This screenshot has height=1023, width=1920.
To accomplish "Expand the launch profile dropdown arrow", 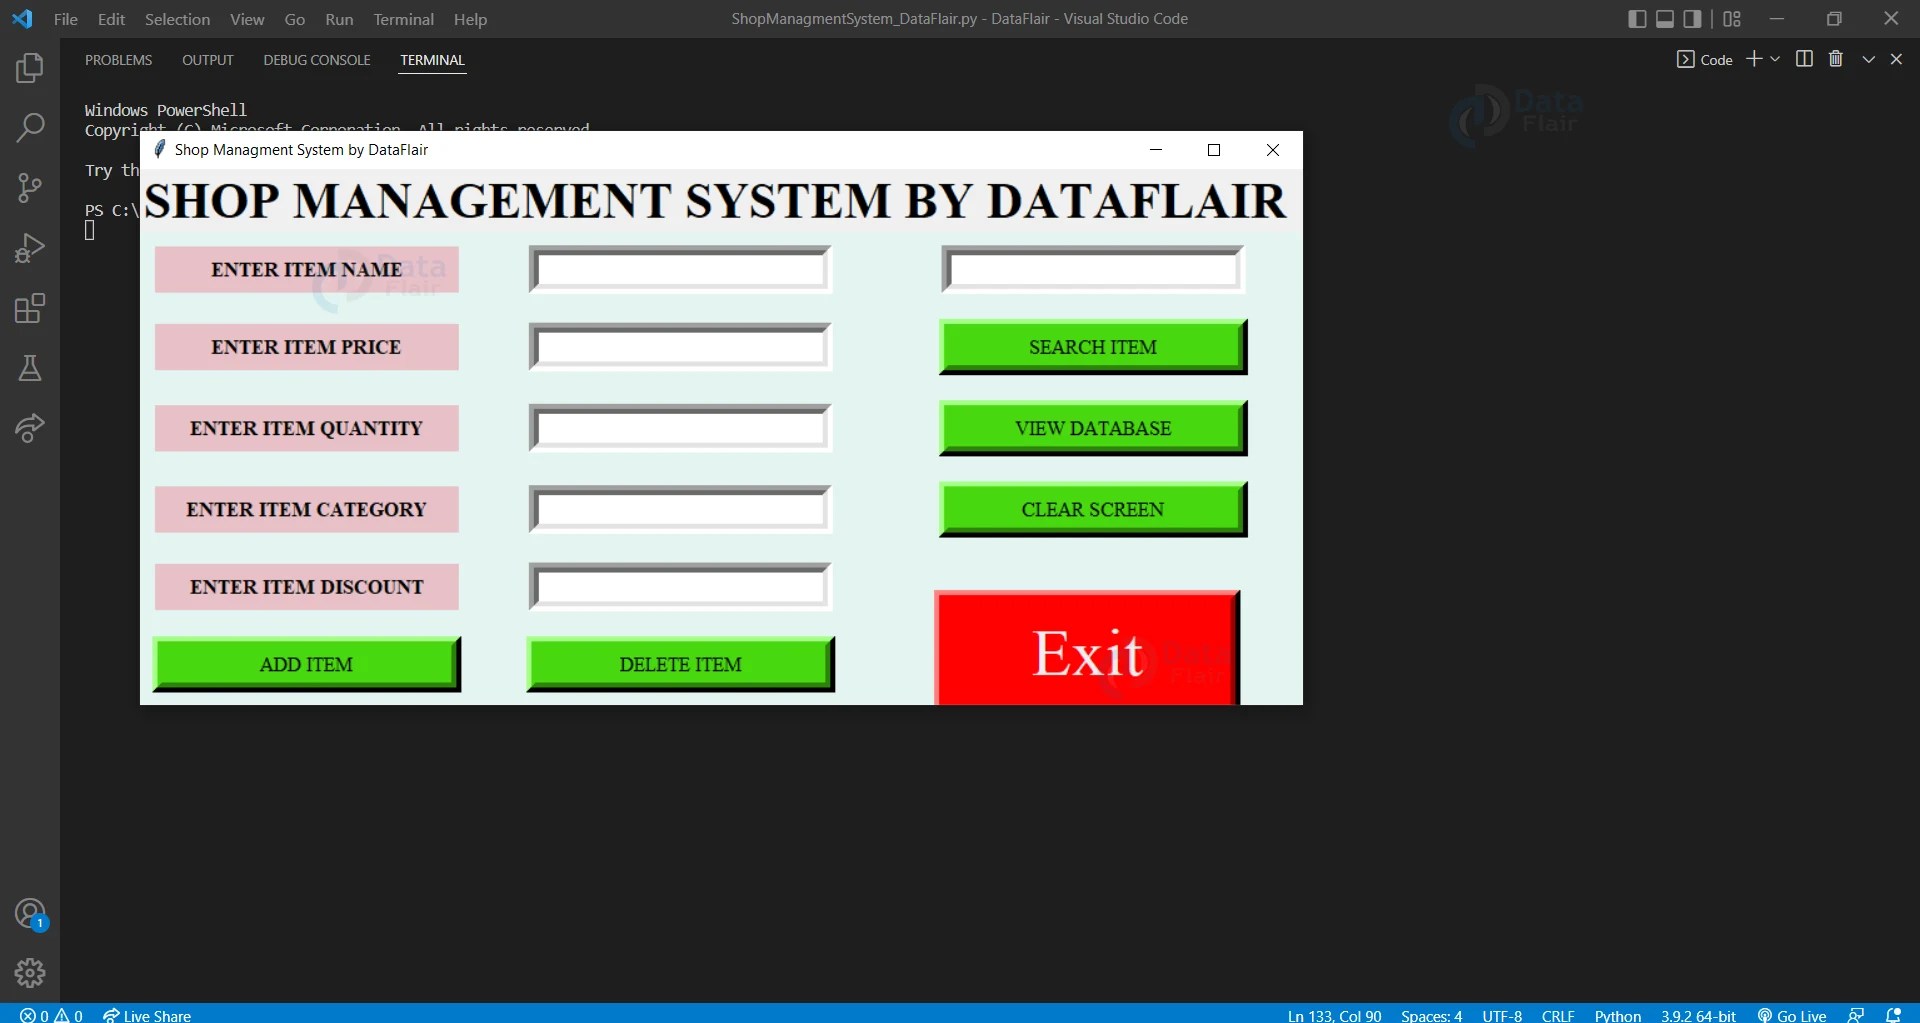I will pyautogui.click(x=1774, y=59).
